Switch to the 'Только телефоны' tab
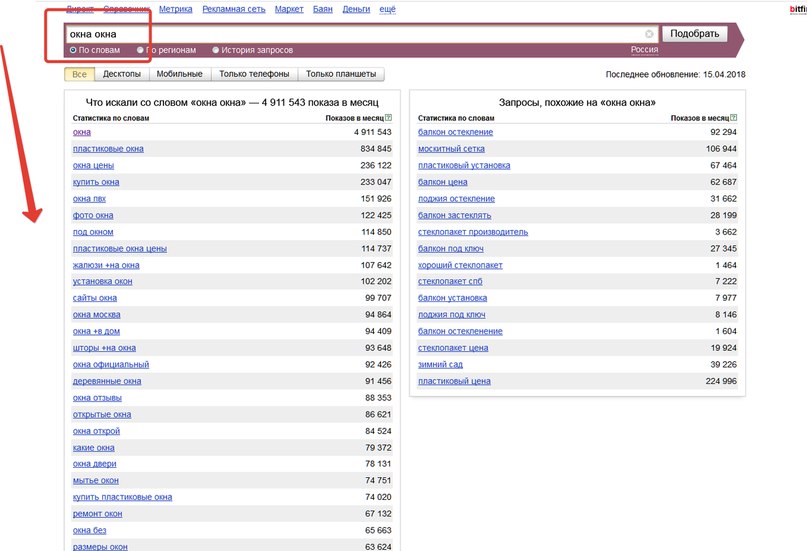The height and width of the screenshot is (551, 807). [254, 74]
